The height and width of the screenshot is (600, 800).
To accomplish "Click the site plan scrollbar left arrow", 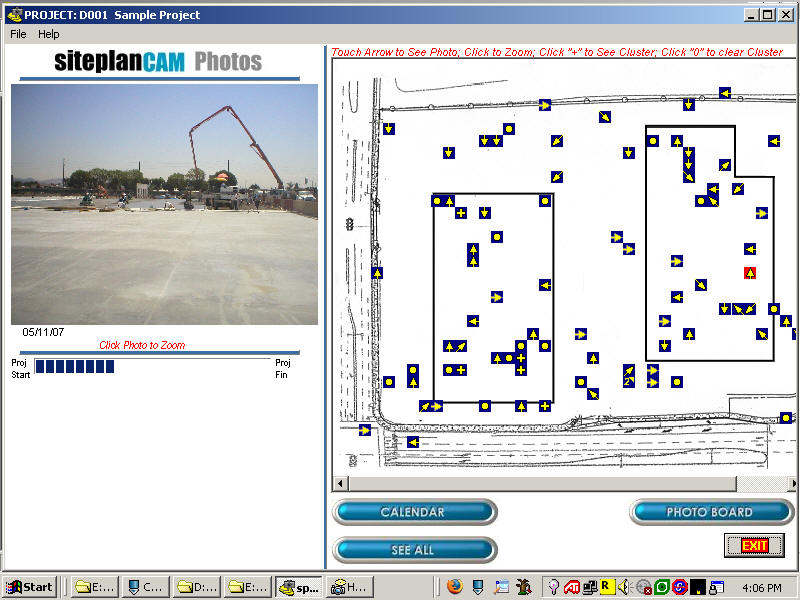I will (340, 483).
